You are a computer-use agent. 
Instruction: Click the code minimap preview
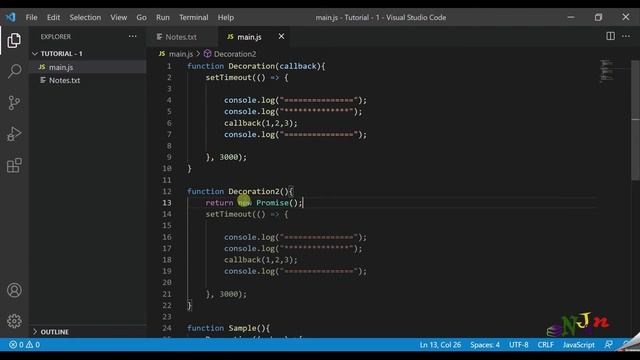607,71
